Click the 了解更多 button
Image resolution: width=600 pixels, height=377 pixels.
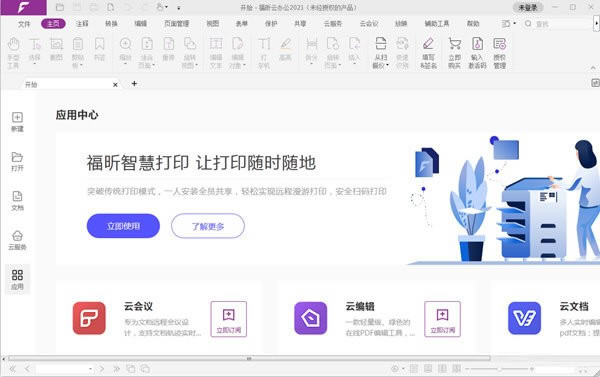(208, 226)
